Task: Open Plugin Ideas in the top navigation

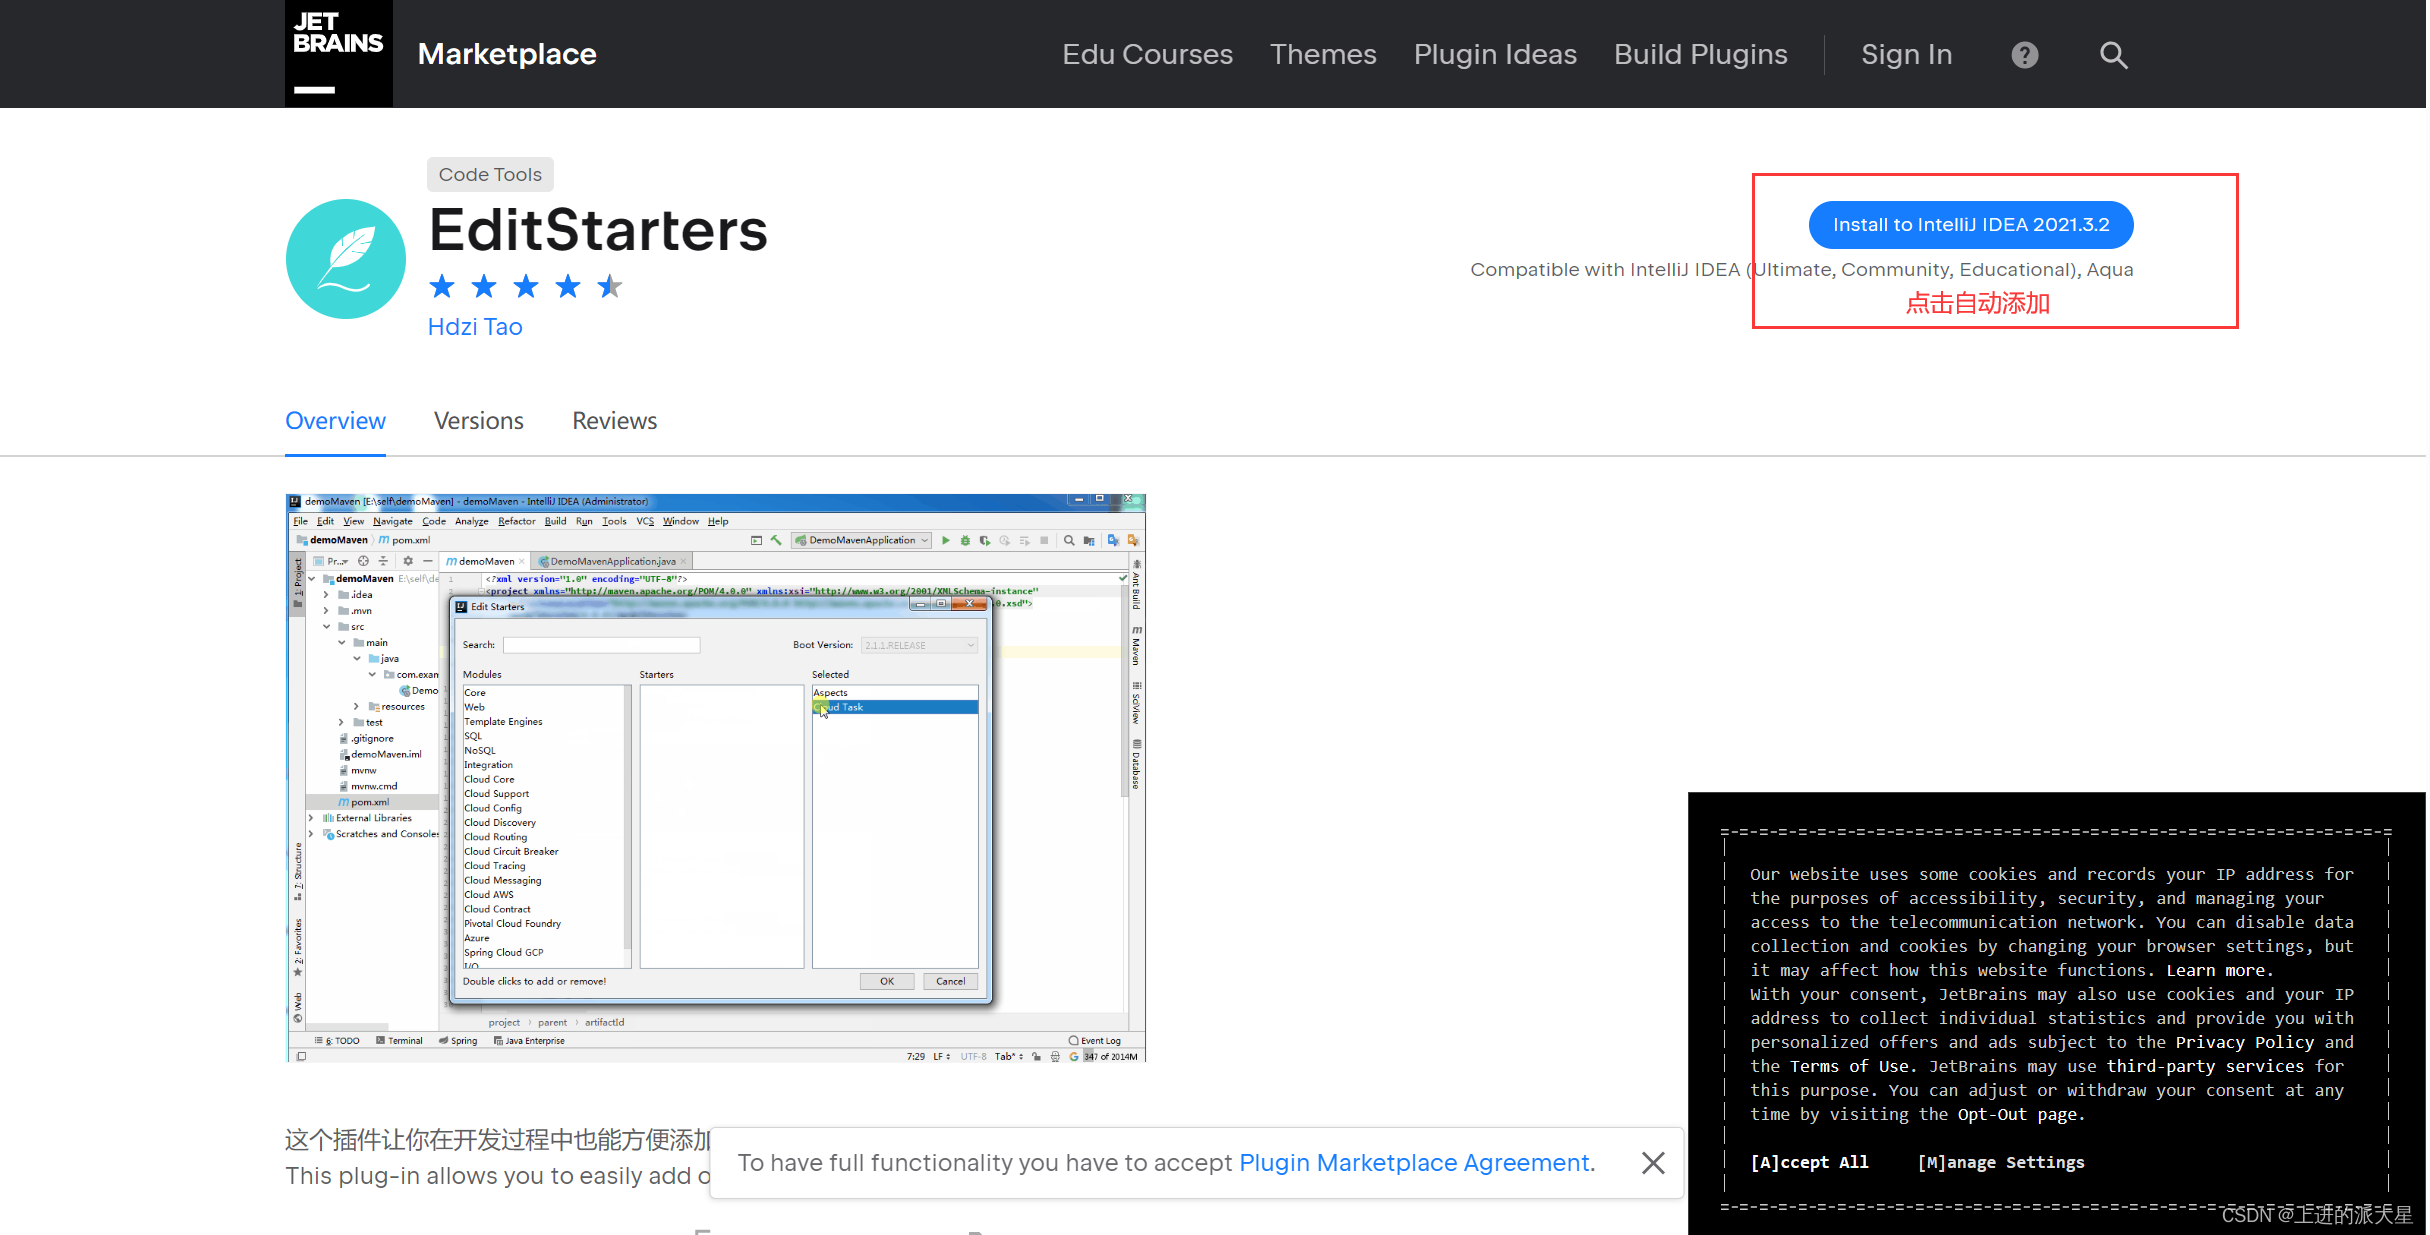Action: pyautogui.click(x=1495, y=54)
